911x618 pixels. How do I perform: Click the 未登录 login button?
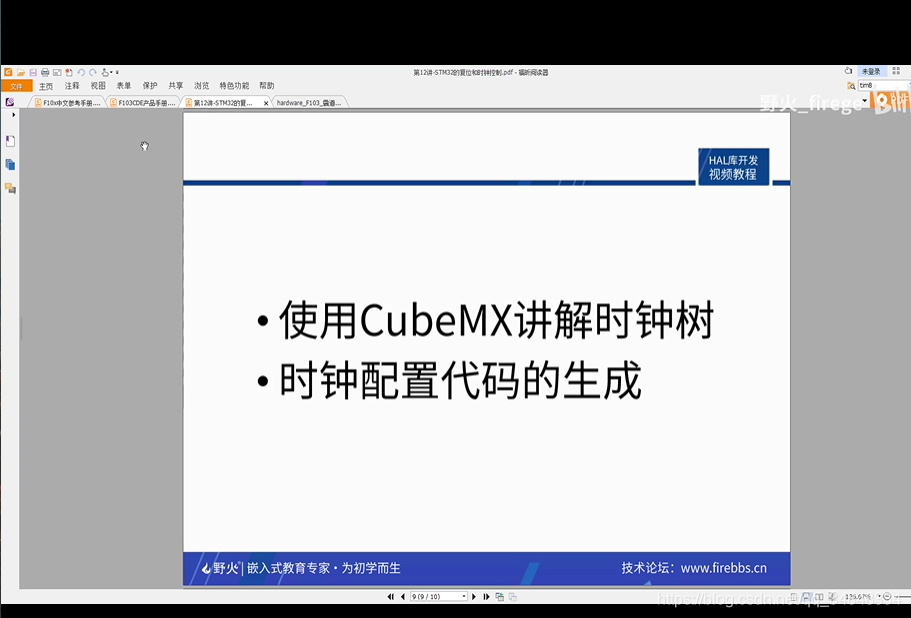click(871, 71)
